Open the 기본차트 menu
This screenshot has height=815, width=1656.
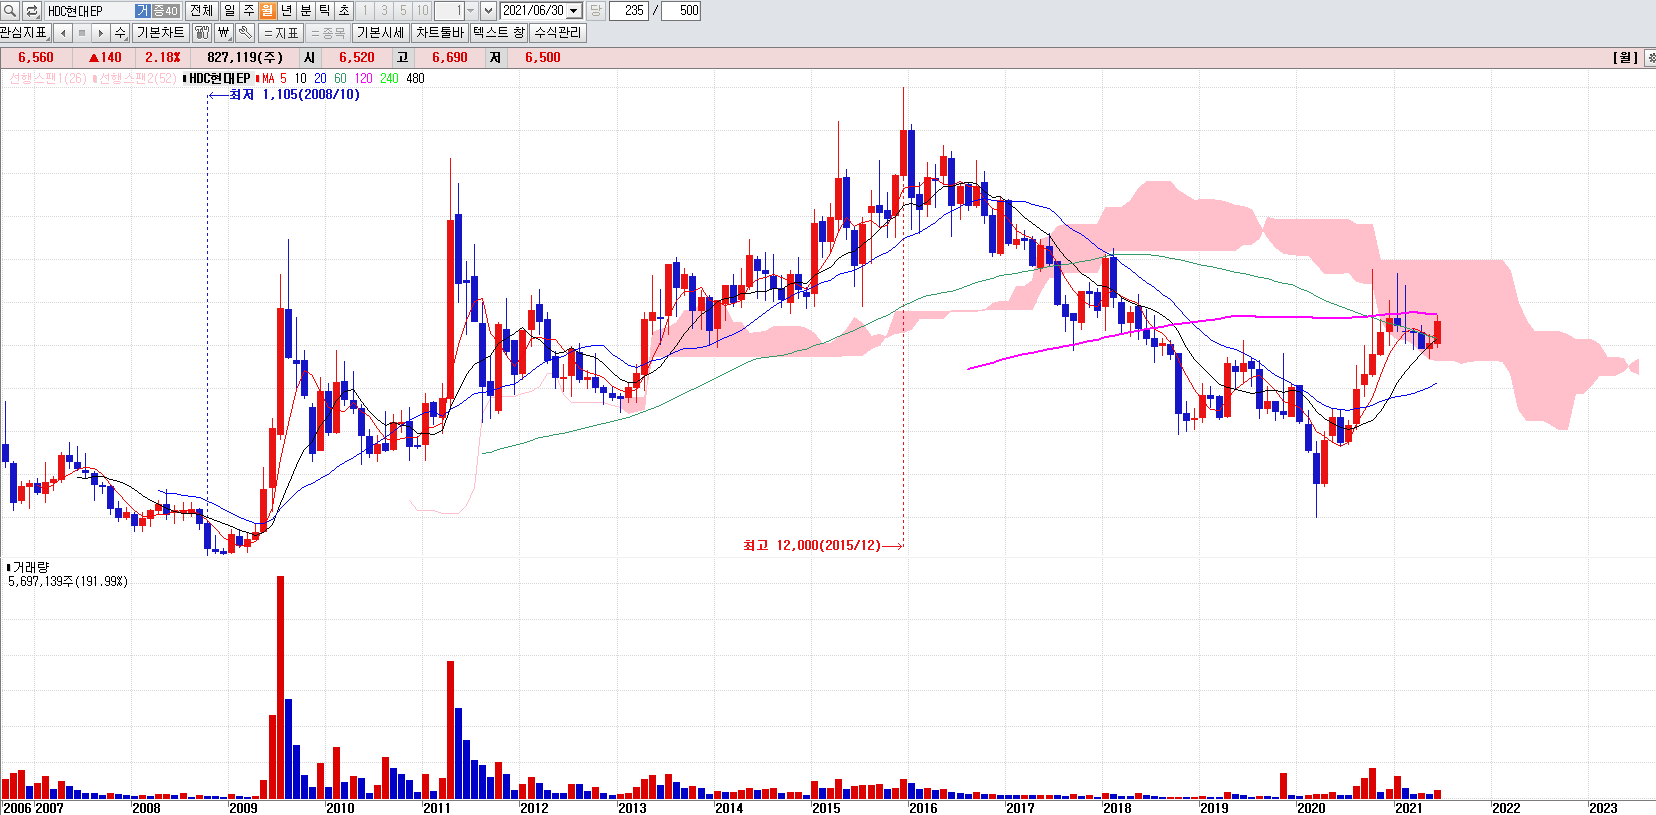pos(161,33)
